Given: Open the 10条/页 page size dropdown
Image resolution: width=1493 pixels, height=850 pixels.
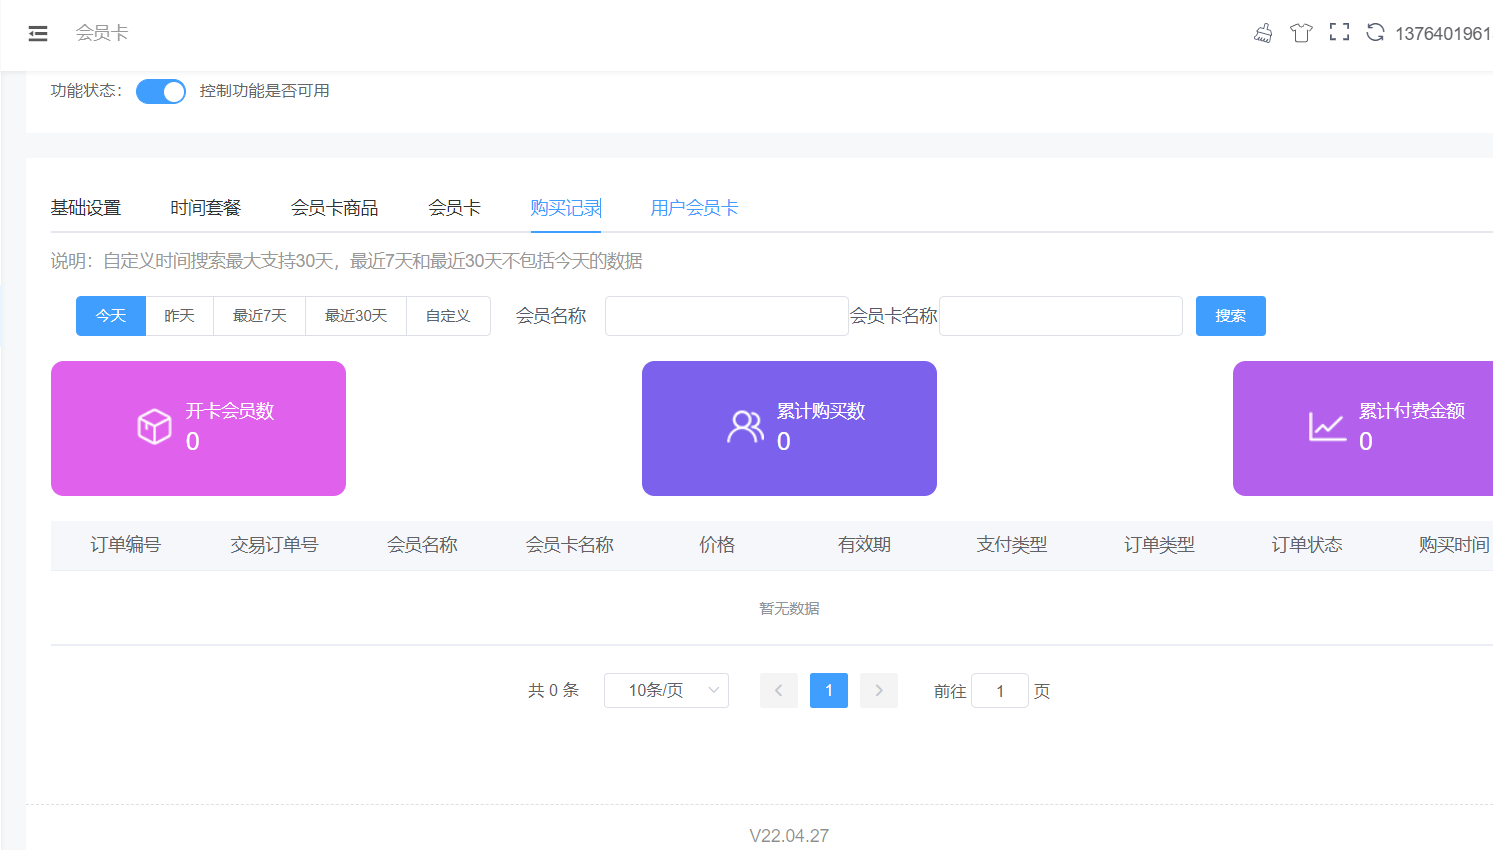Looking at the screenshot, I should tap(666, 691).
